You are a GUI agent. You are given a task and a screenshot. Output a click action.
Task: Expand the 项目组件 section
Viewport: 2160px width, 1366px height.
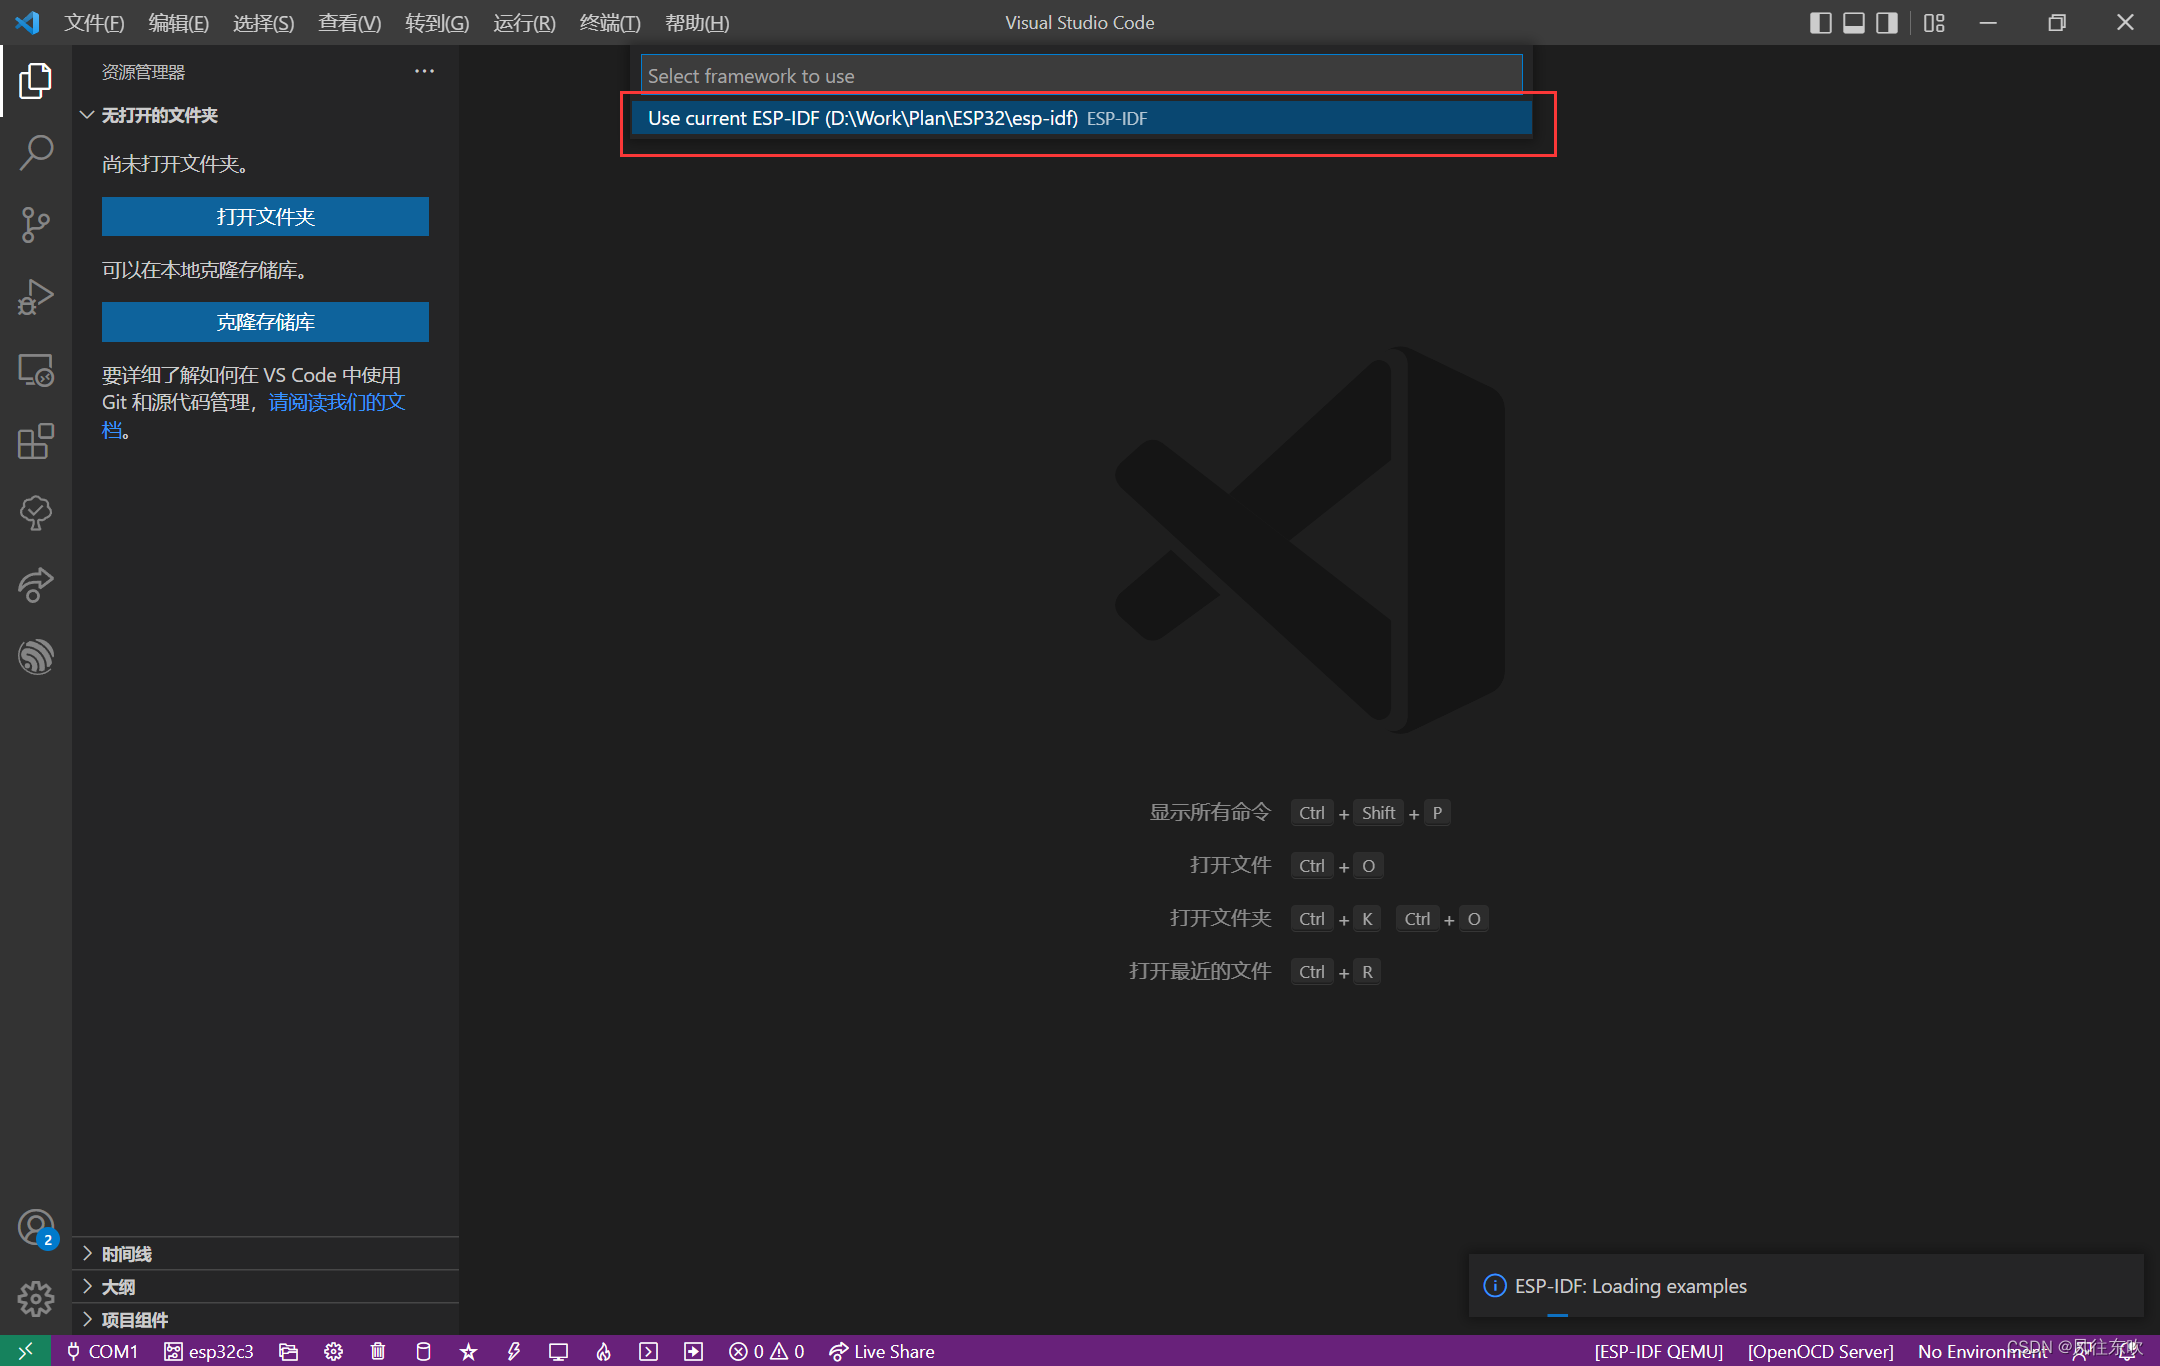coord(265,1320)
